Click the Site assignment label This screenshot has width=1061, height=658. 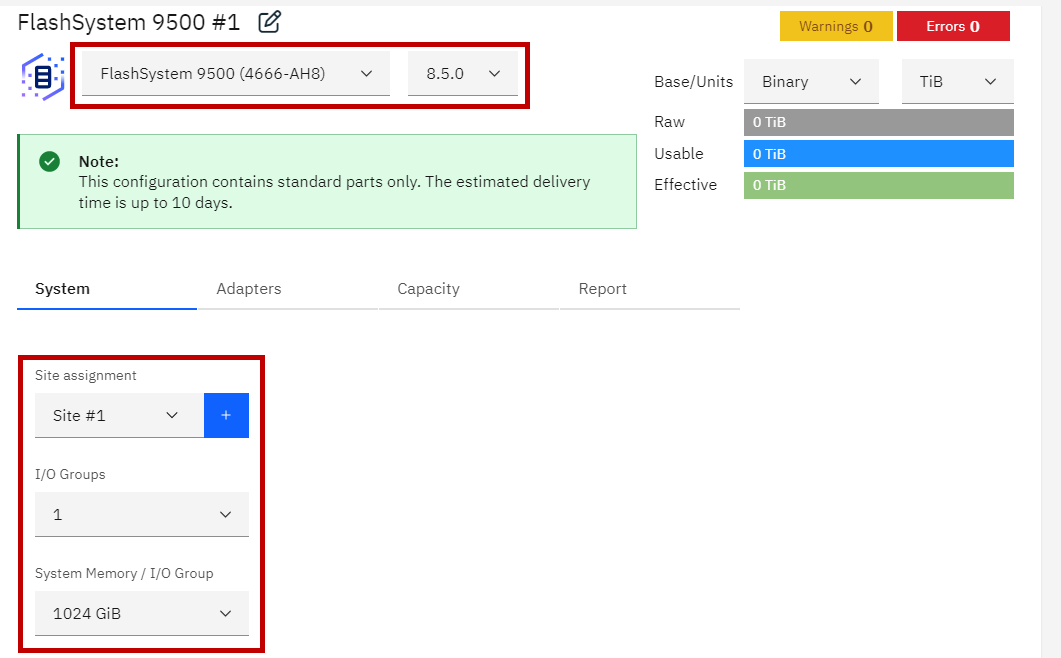tap(86, 375)
